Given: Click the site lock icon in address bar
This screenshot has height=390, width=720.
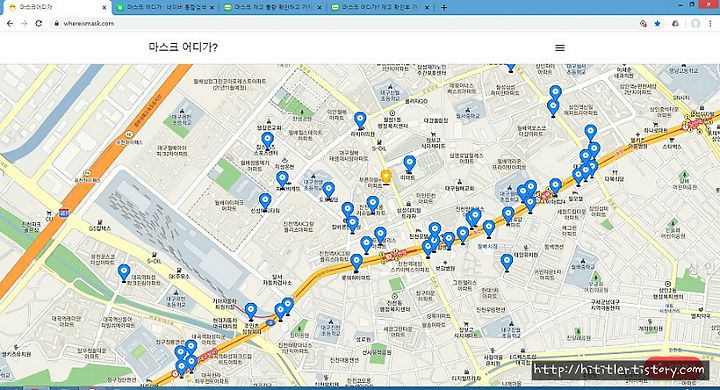Looking at the screenshot, I should tap(56, 23).
